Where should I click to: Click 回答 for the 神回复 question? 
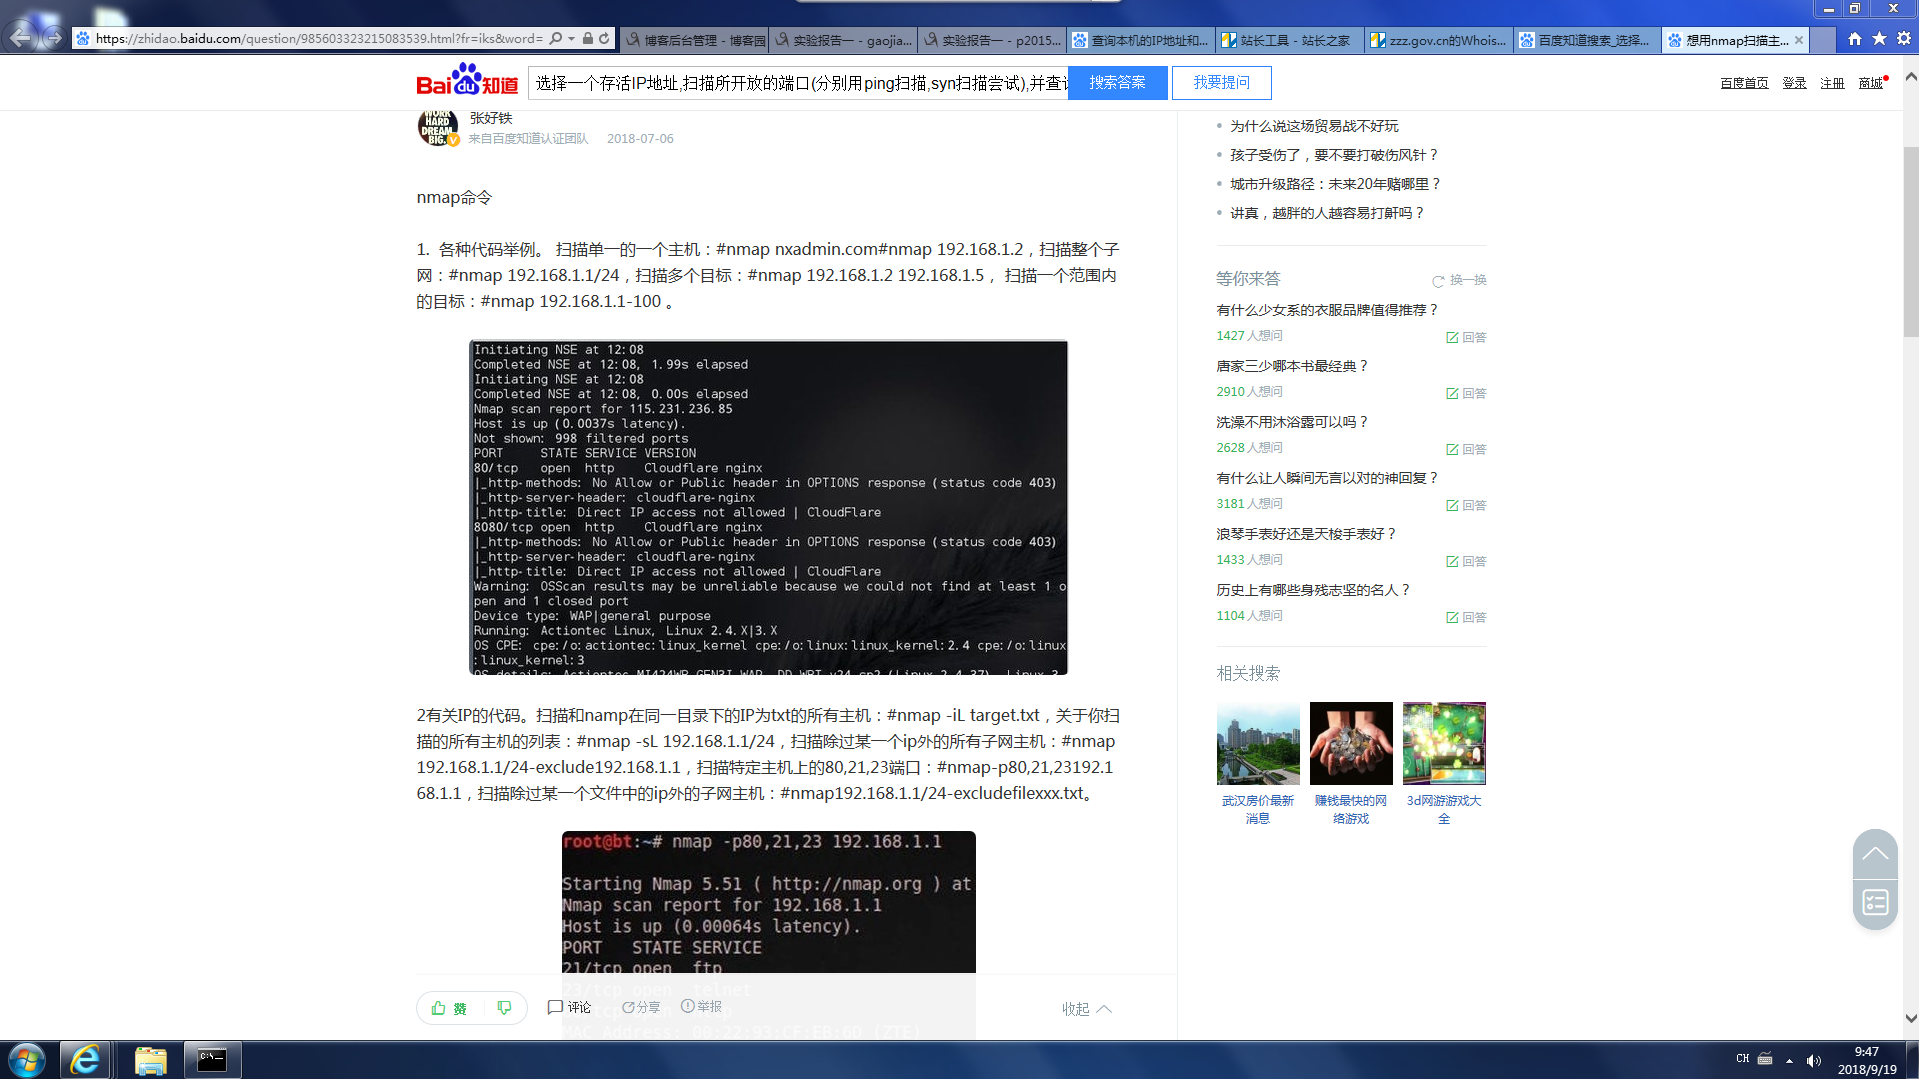coord(1466,506)
